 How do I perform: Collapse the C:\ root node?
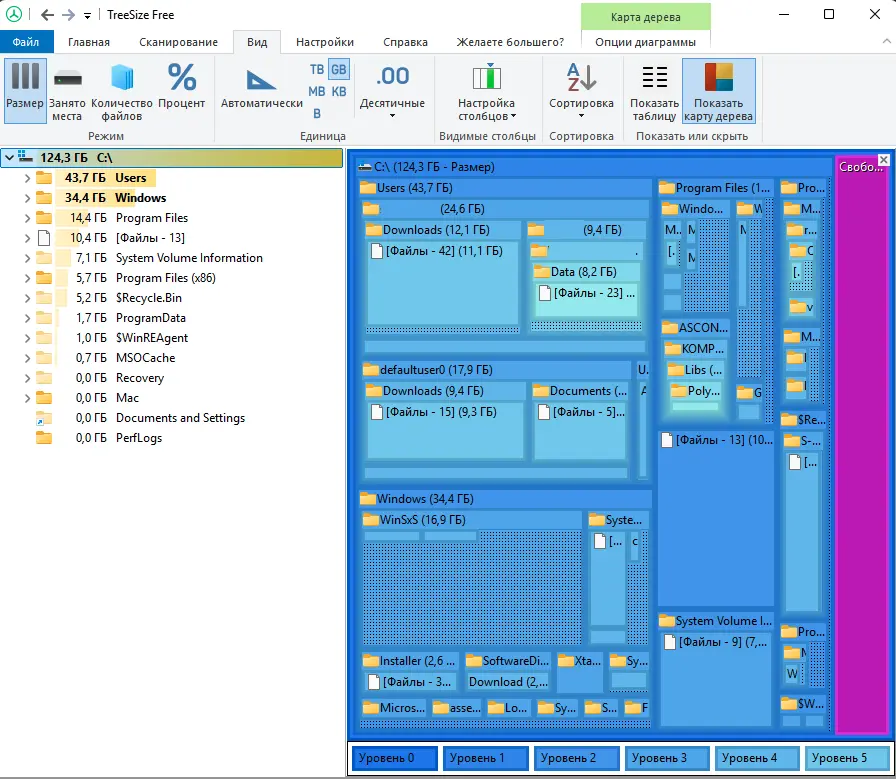click(x=10, y=157)
